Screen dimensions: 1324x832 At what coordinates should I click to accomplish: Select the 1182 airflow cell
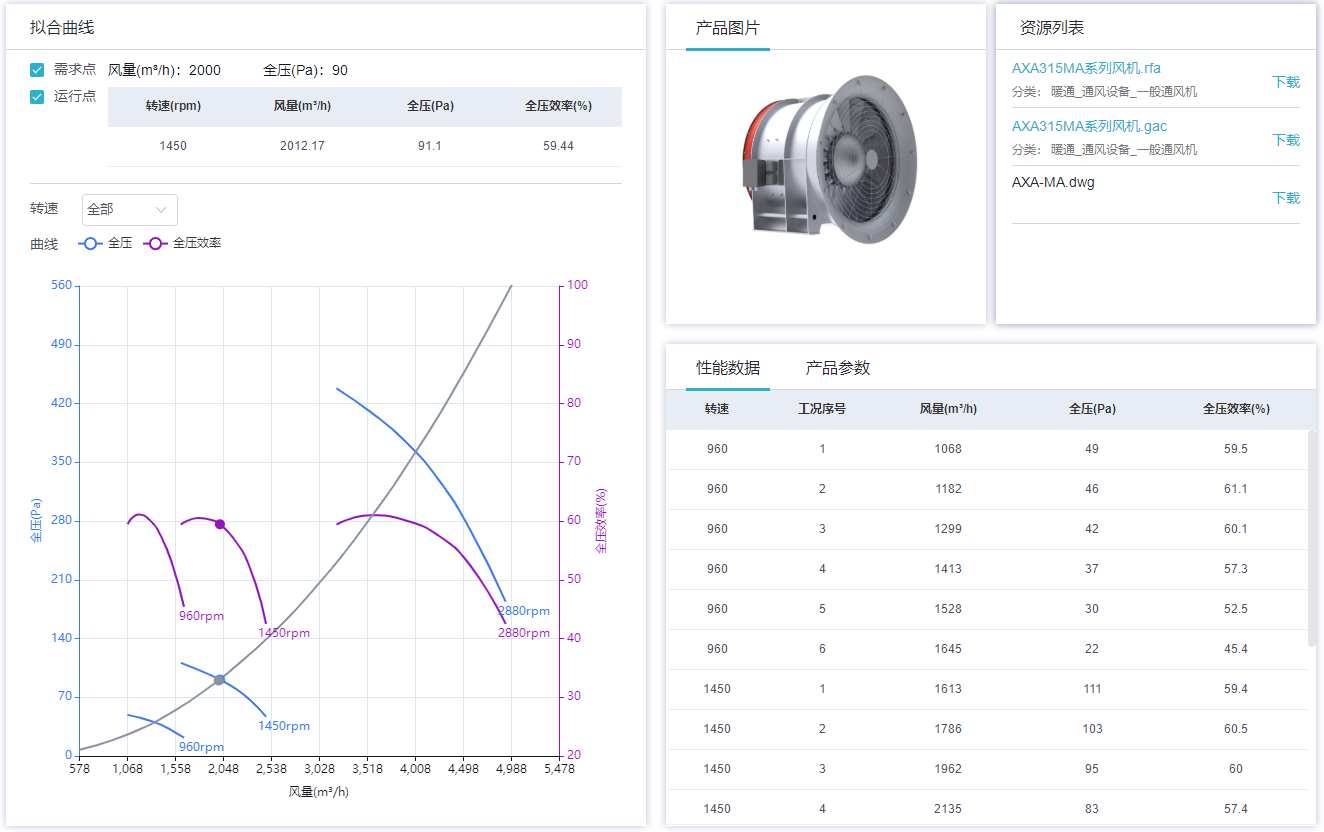948,489
